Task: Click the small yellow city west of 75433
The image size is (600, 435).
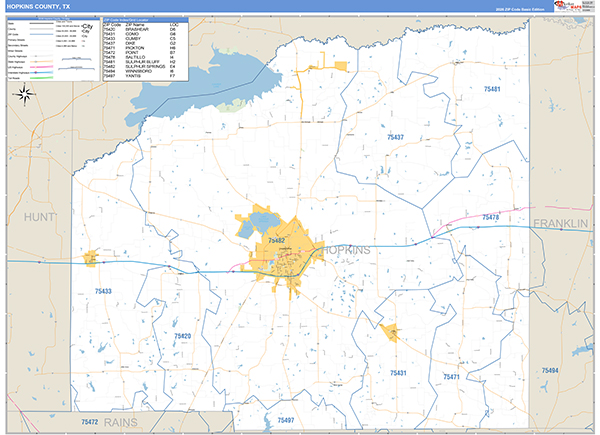Action: (x=93, y=258)
